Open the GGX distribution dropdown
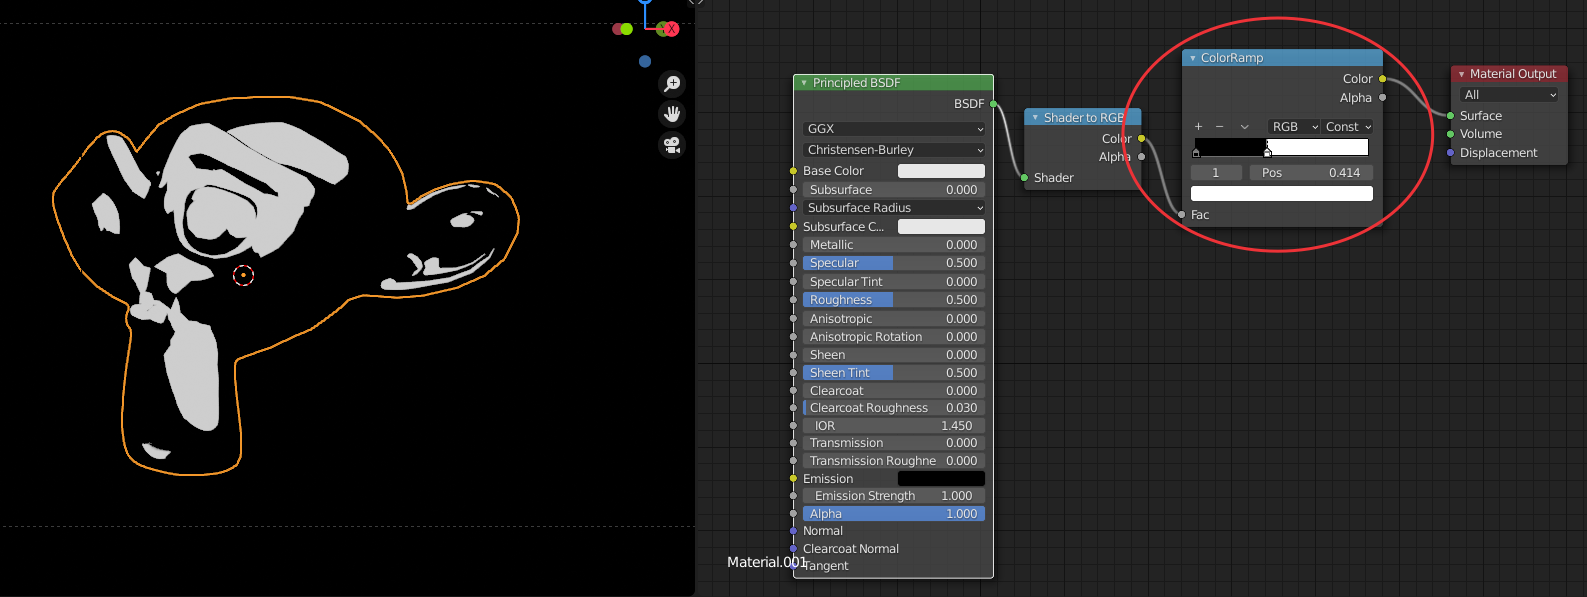Screen dimensions: 1587x597 point(894,129)
